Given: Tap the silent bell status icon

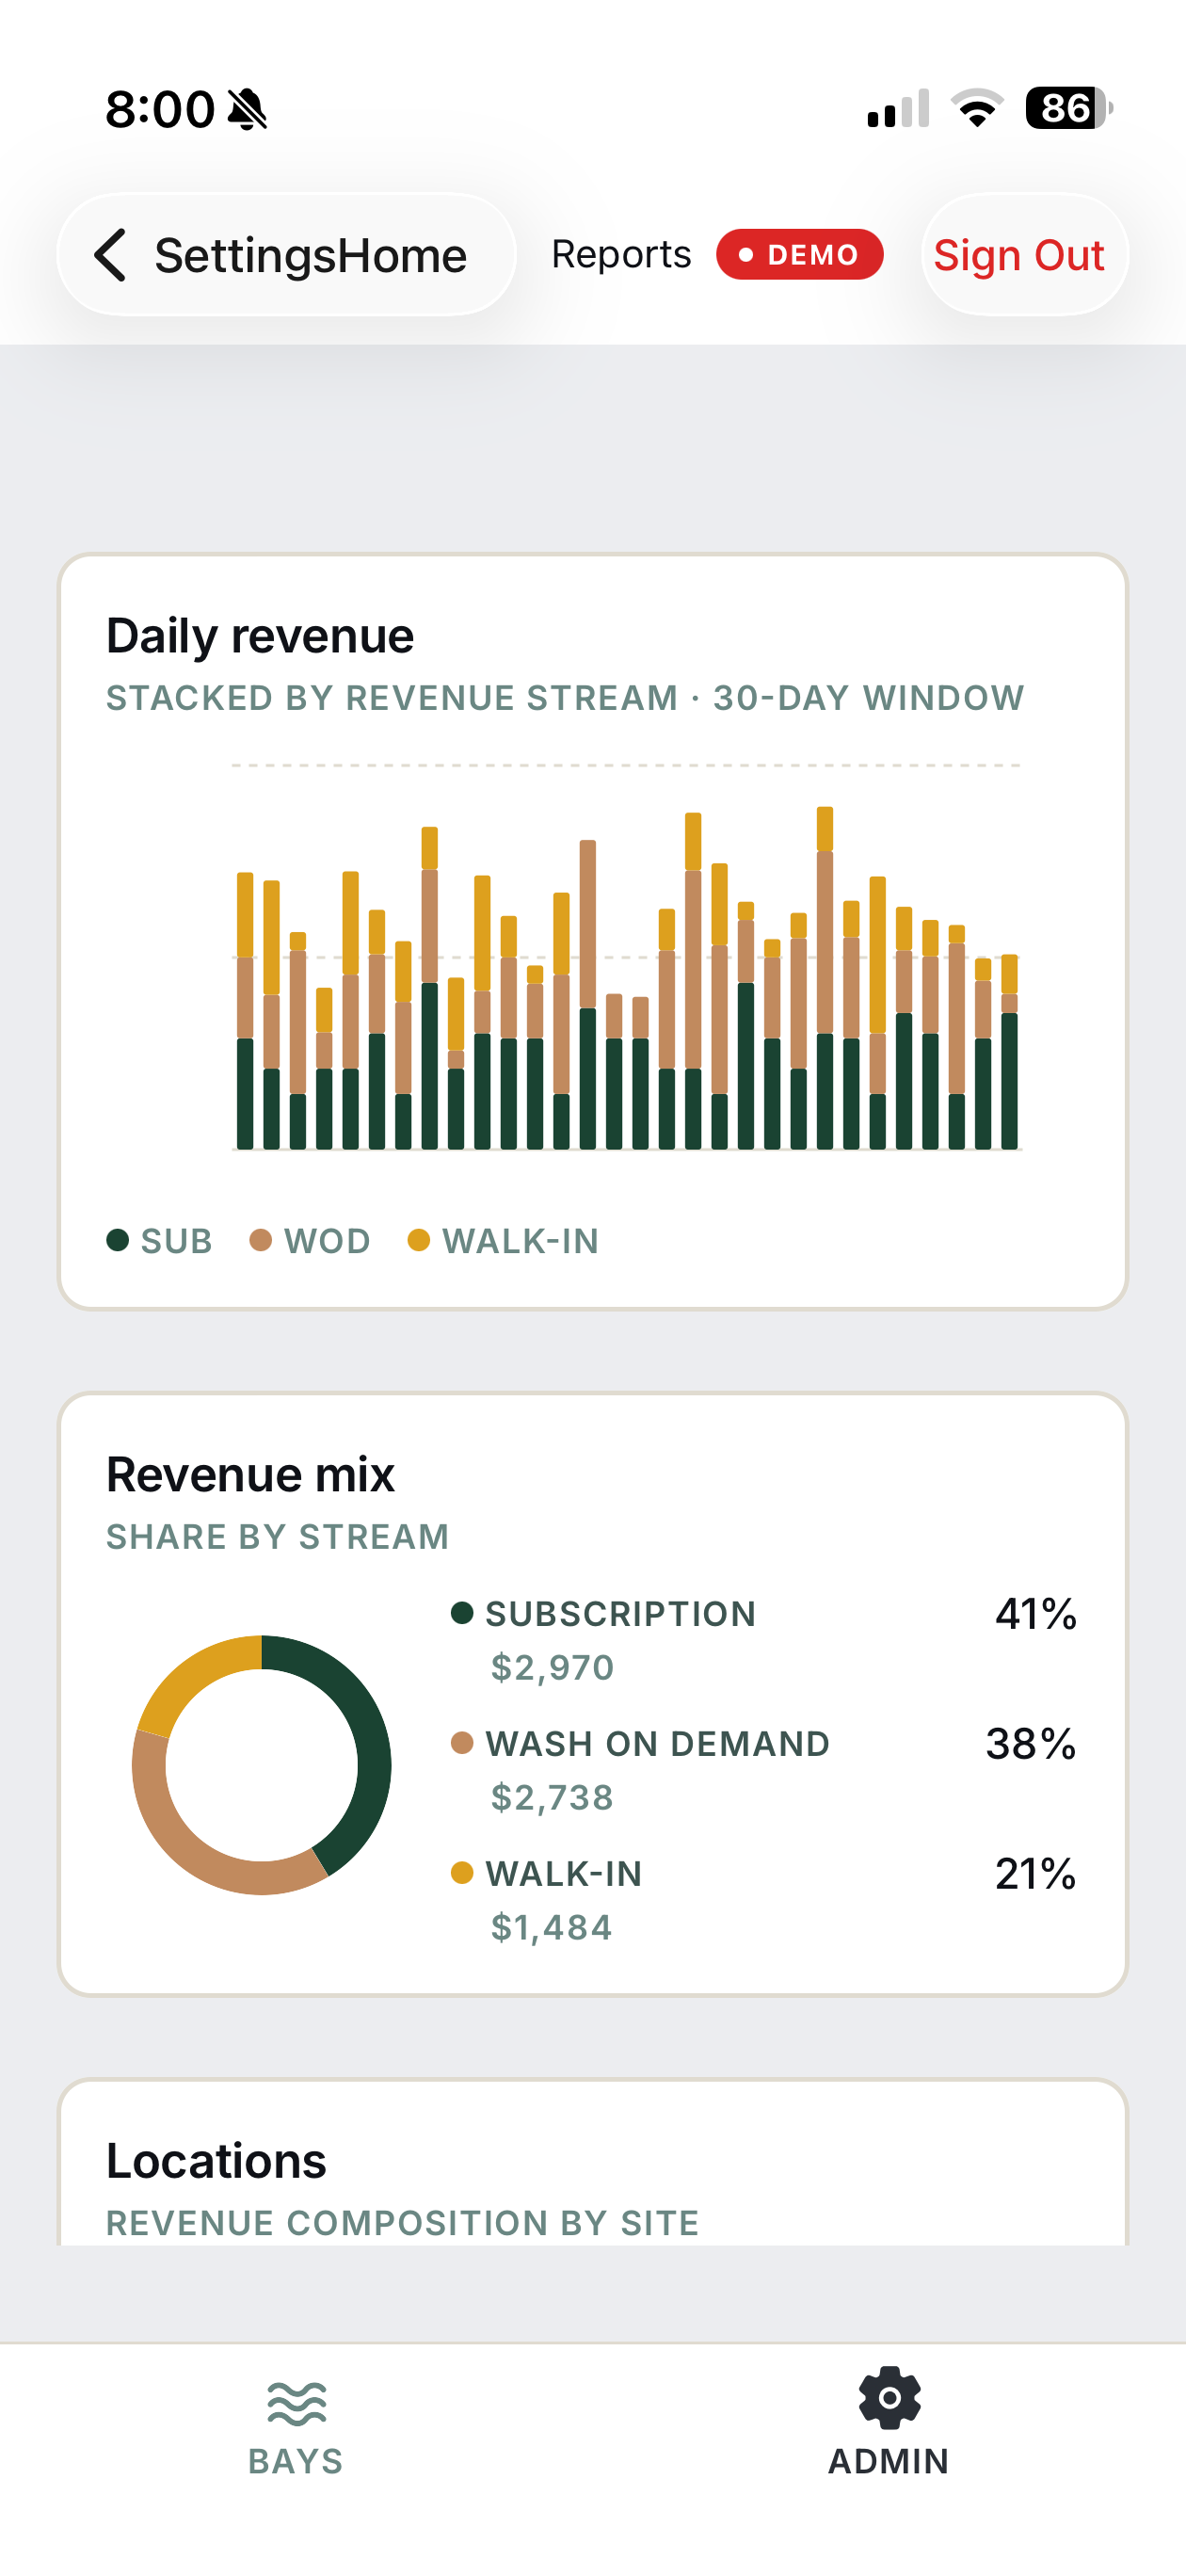Looking at the screenshot, I should point(248,109).
